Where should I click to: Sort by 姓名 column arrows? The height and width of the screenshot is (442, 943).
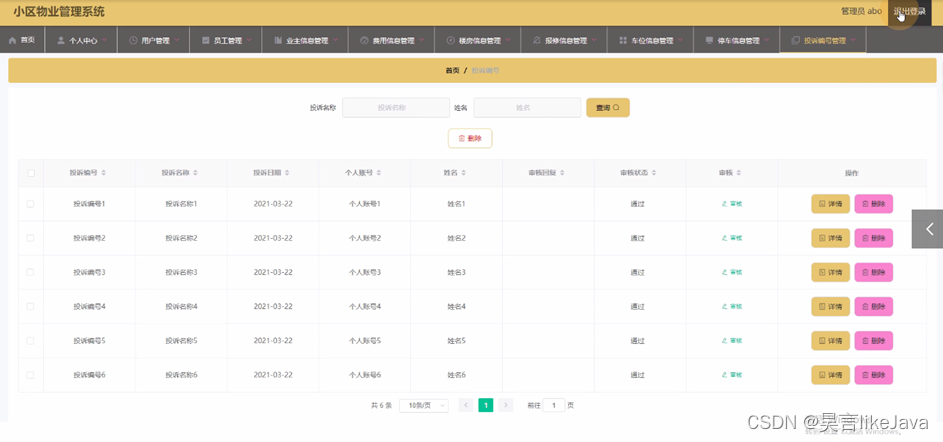pos(464,173)
